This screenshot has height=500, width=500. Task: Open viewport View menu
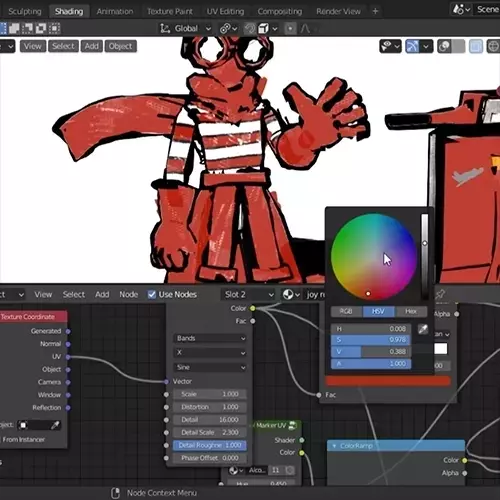[x=33, y=46]
